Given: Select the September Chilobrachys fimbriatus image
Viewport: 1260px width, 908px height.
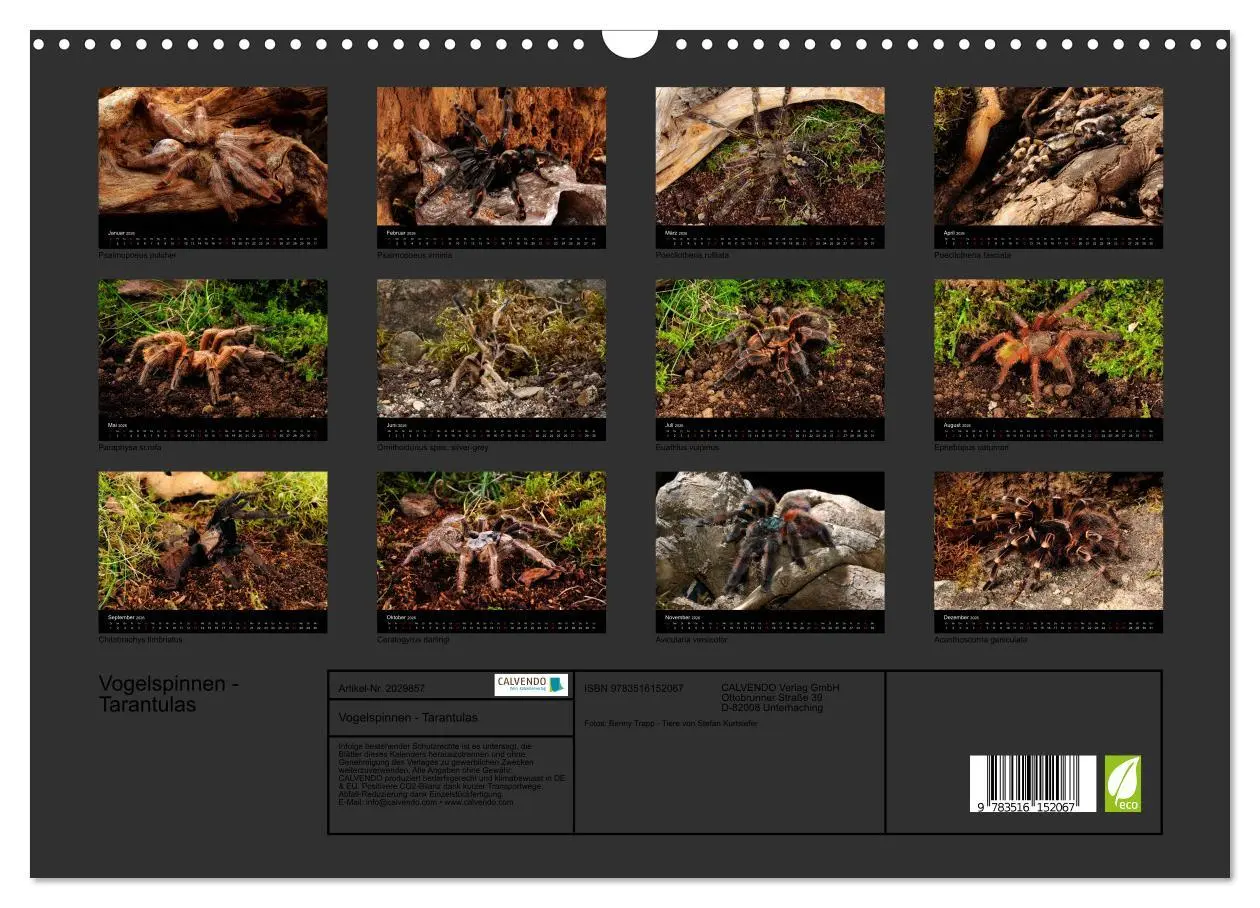Looking at the screenshot, I should [213, 545].
